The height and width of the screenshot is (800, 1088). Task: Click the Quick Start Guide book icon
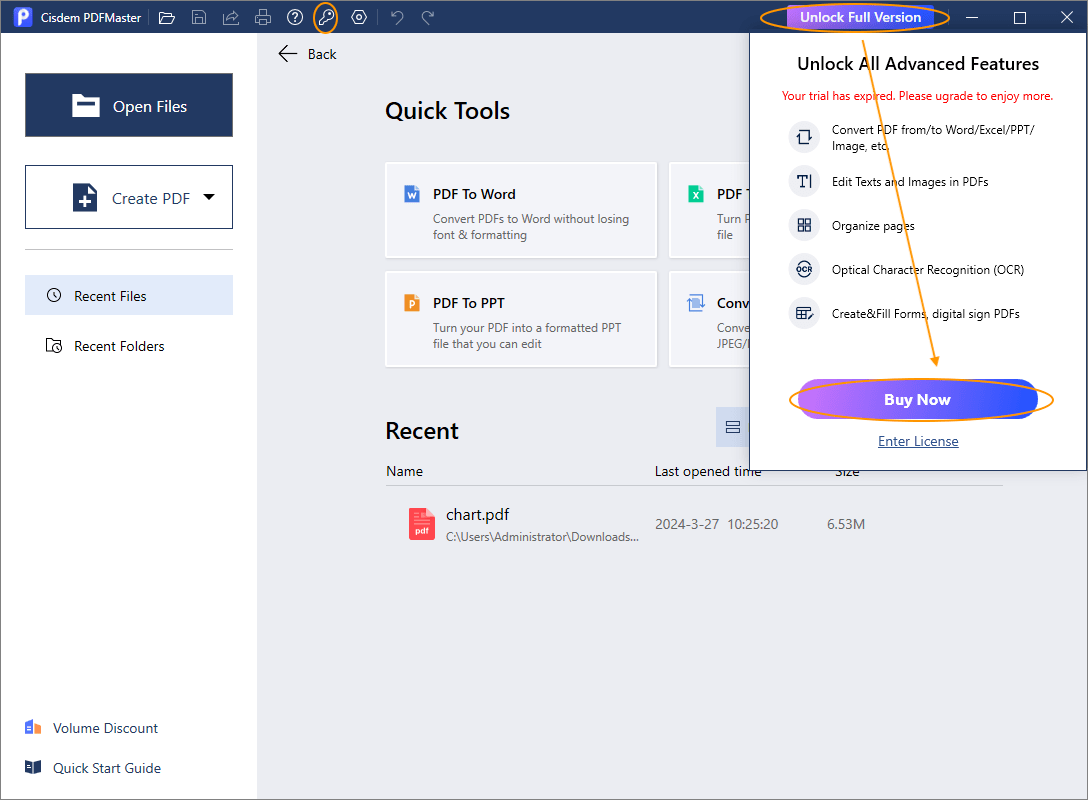(x=33, y=767)
